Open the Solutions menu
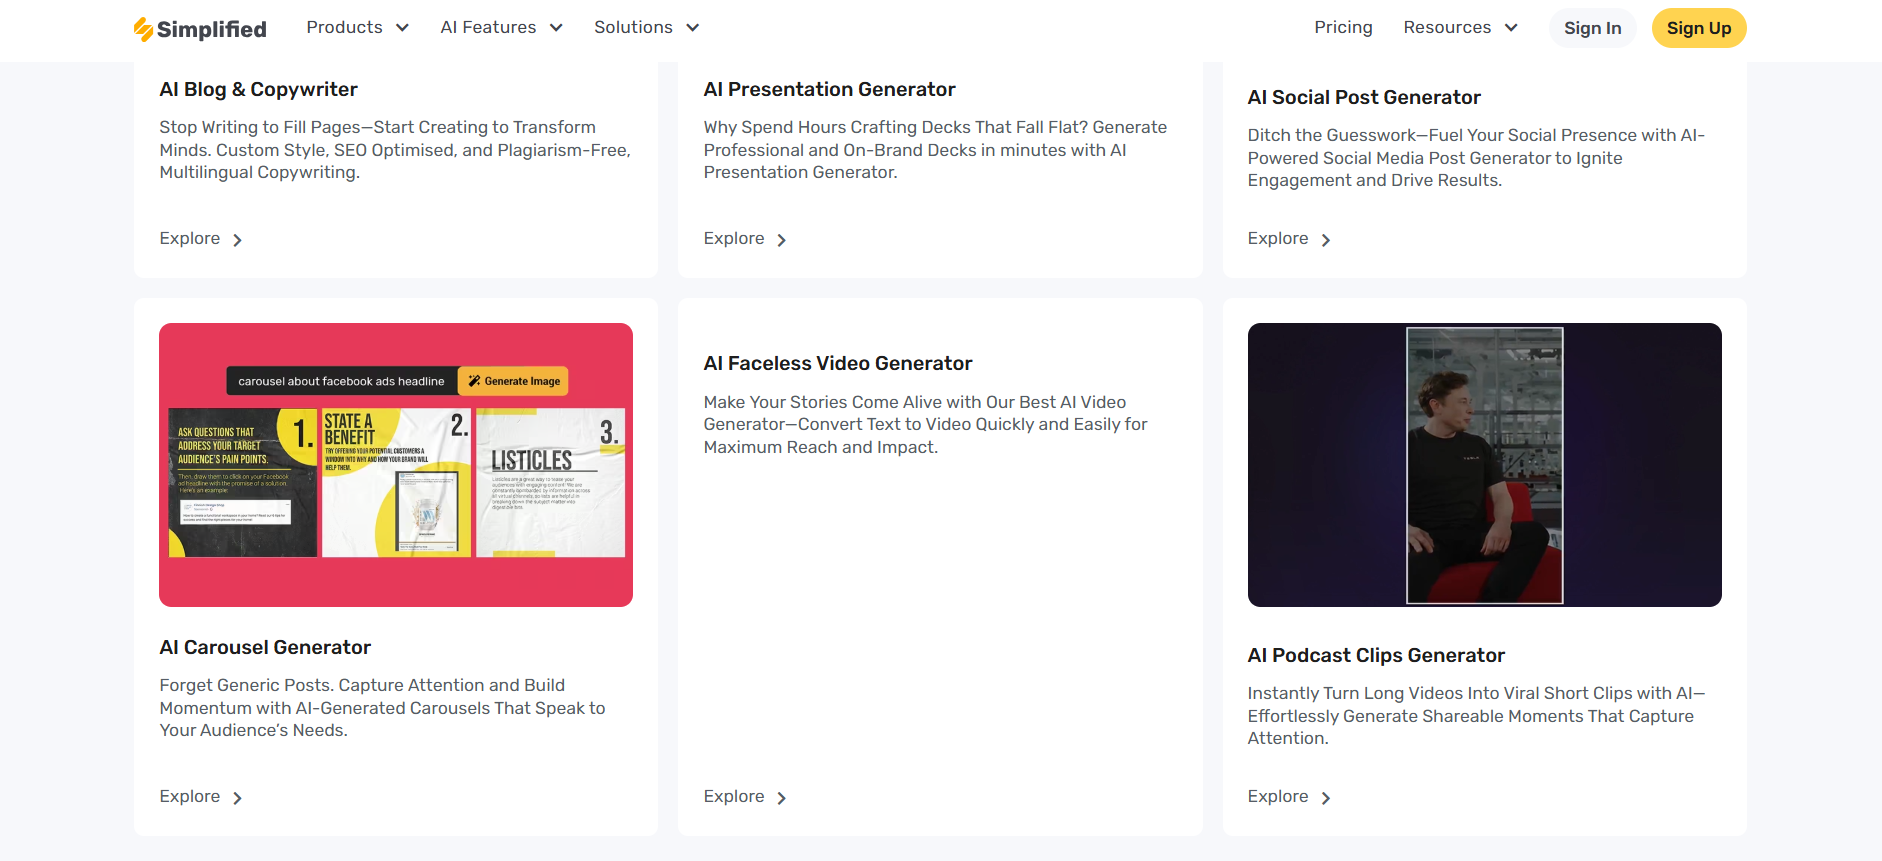The image size is (1882, 861). pos(633,28)
